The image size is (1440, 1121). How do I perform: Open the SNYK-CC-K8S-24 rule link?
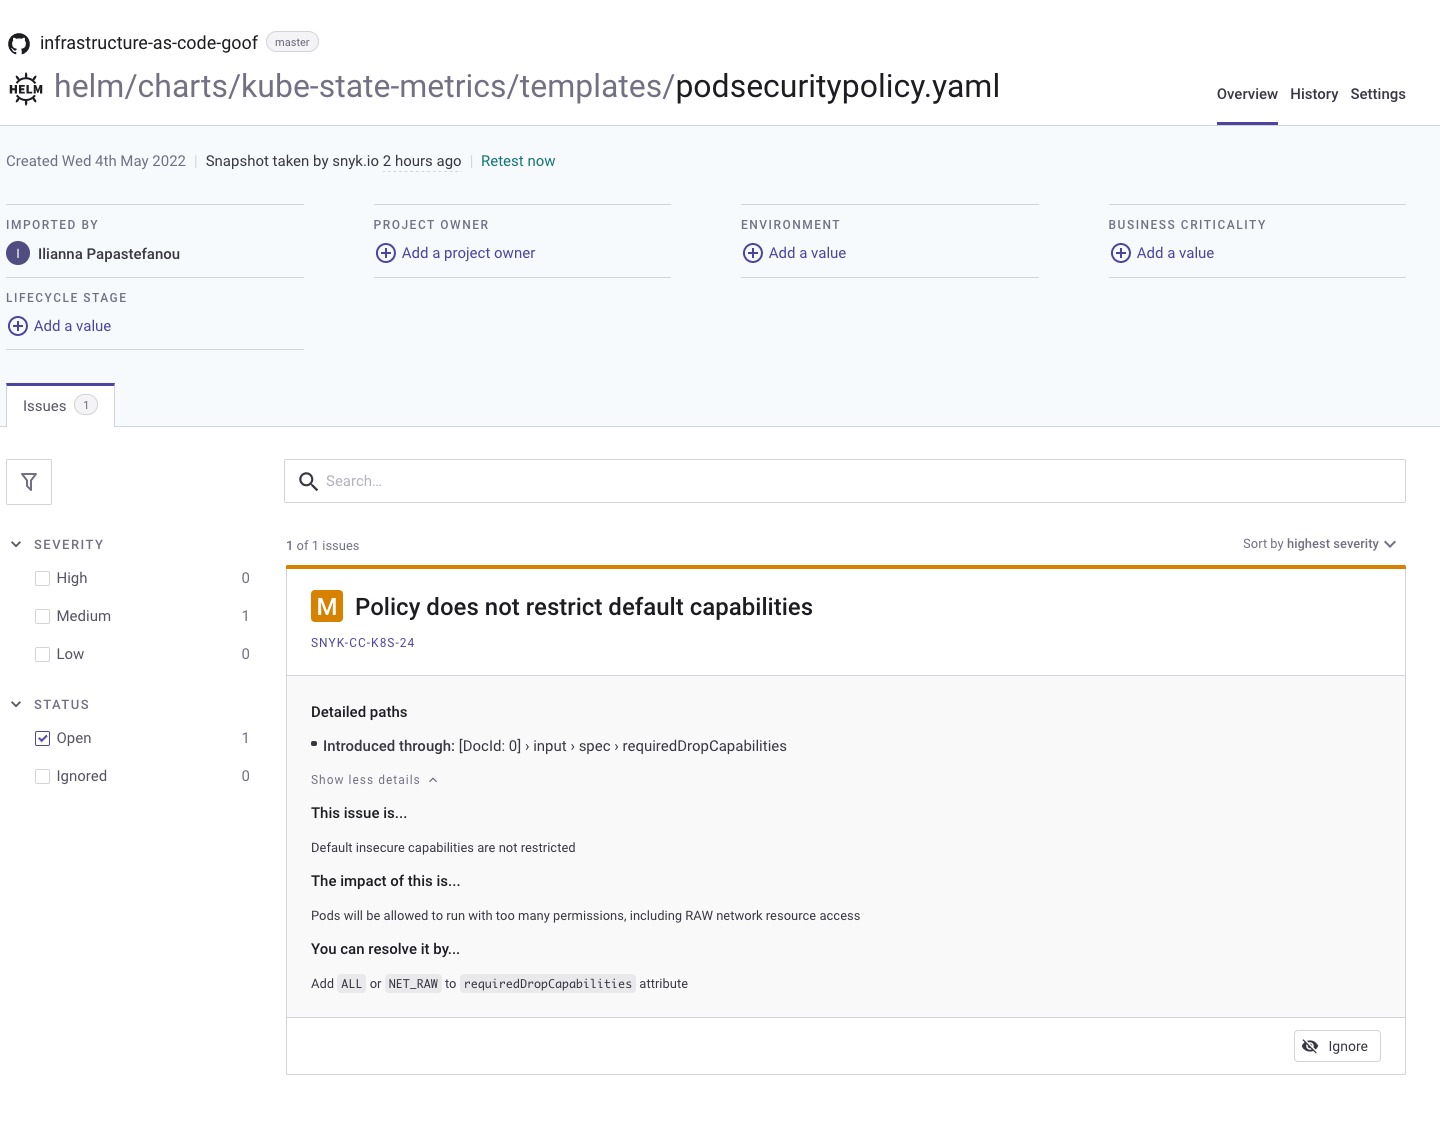click(x=363, y=643)
